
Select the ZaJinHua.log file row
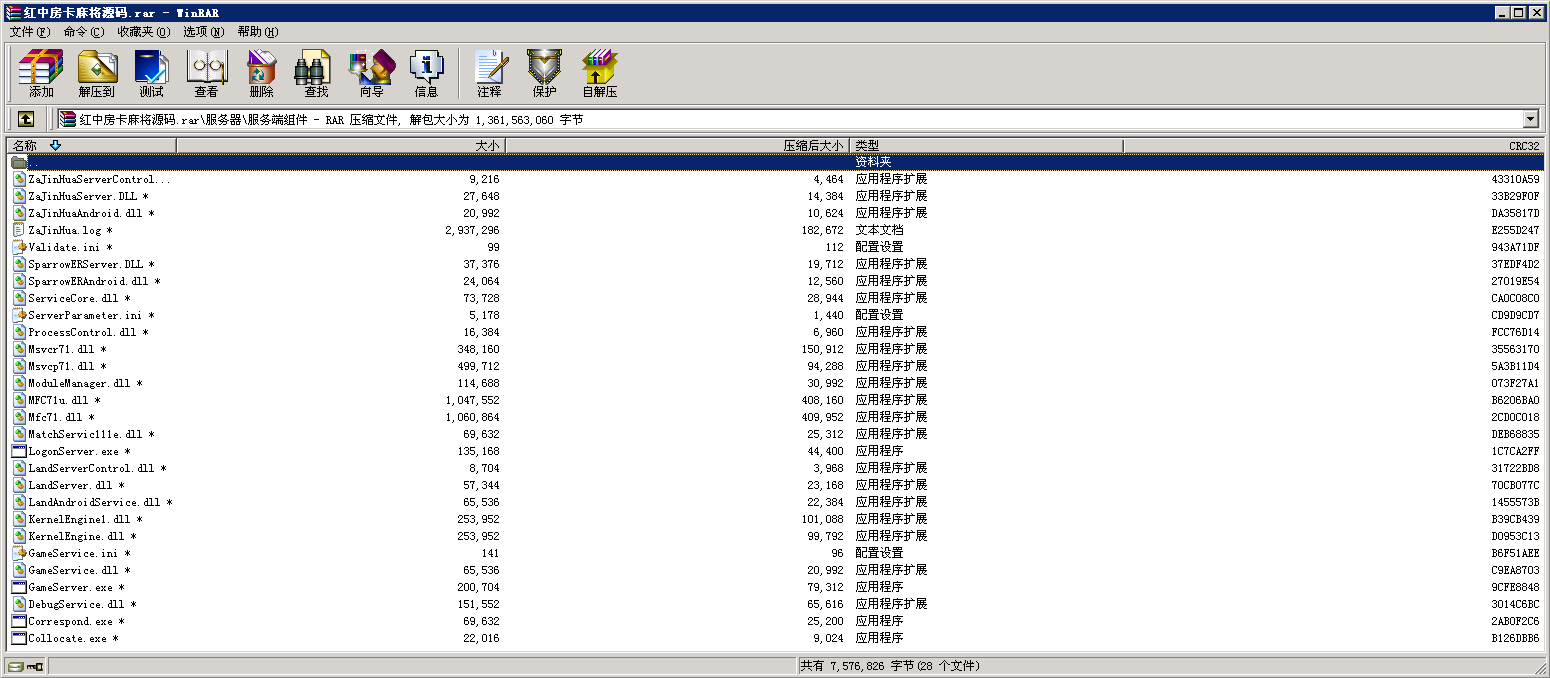click(64, 230)
